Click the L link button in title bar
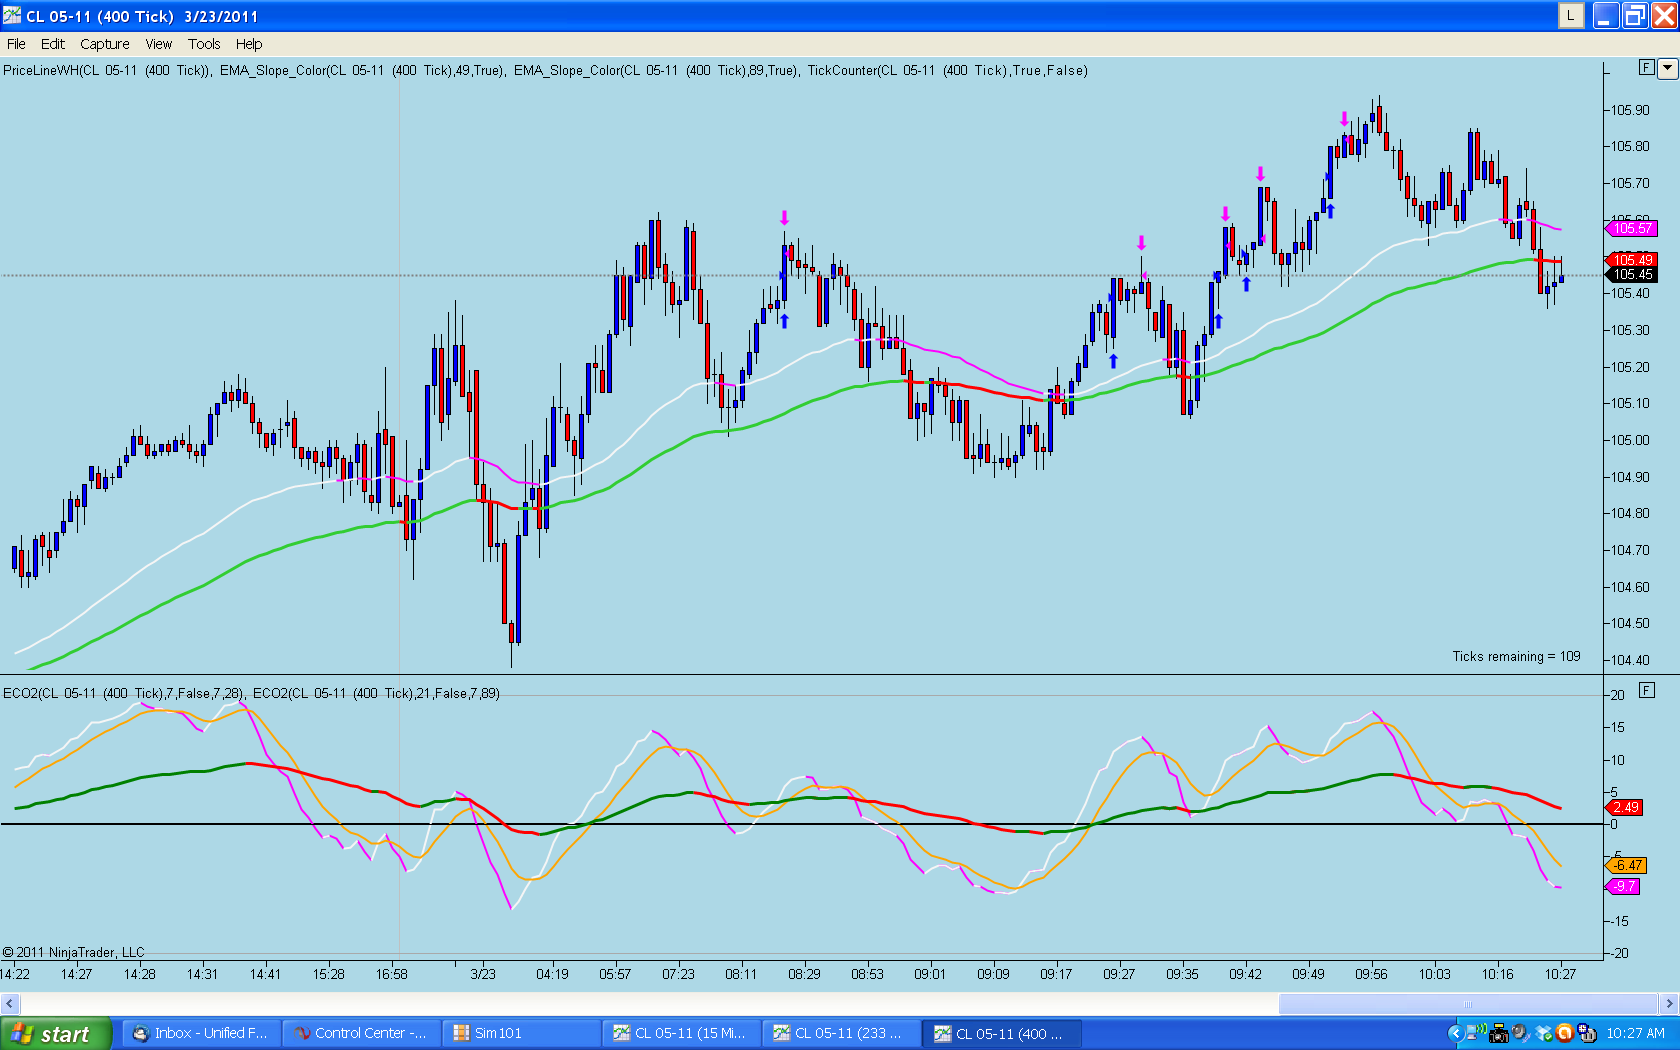The height and width of the screenshot is (1050, 1680). 1571,16
